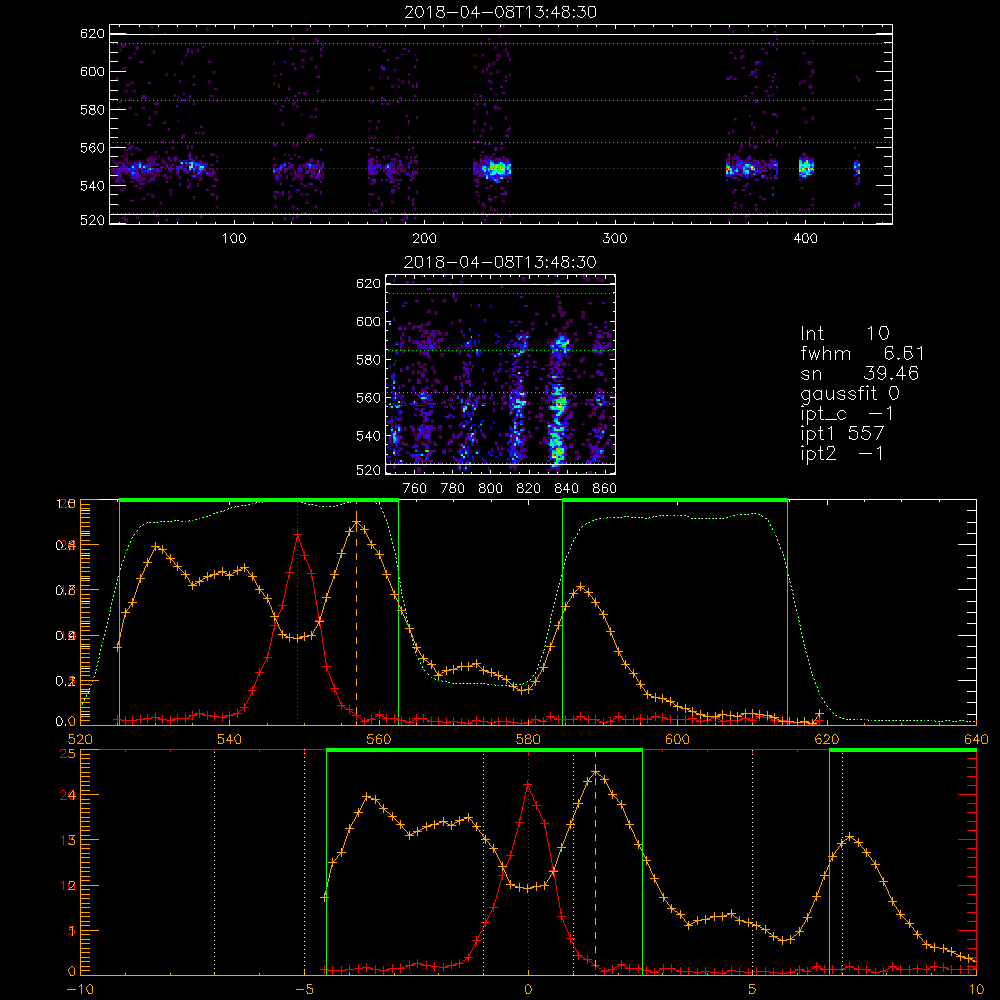This screenshot has width=1000, height=1000.
Task: Click the '820' tick on middle plot
Action: coord(529,489)
